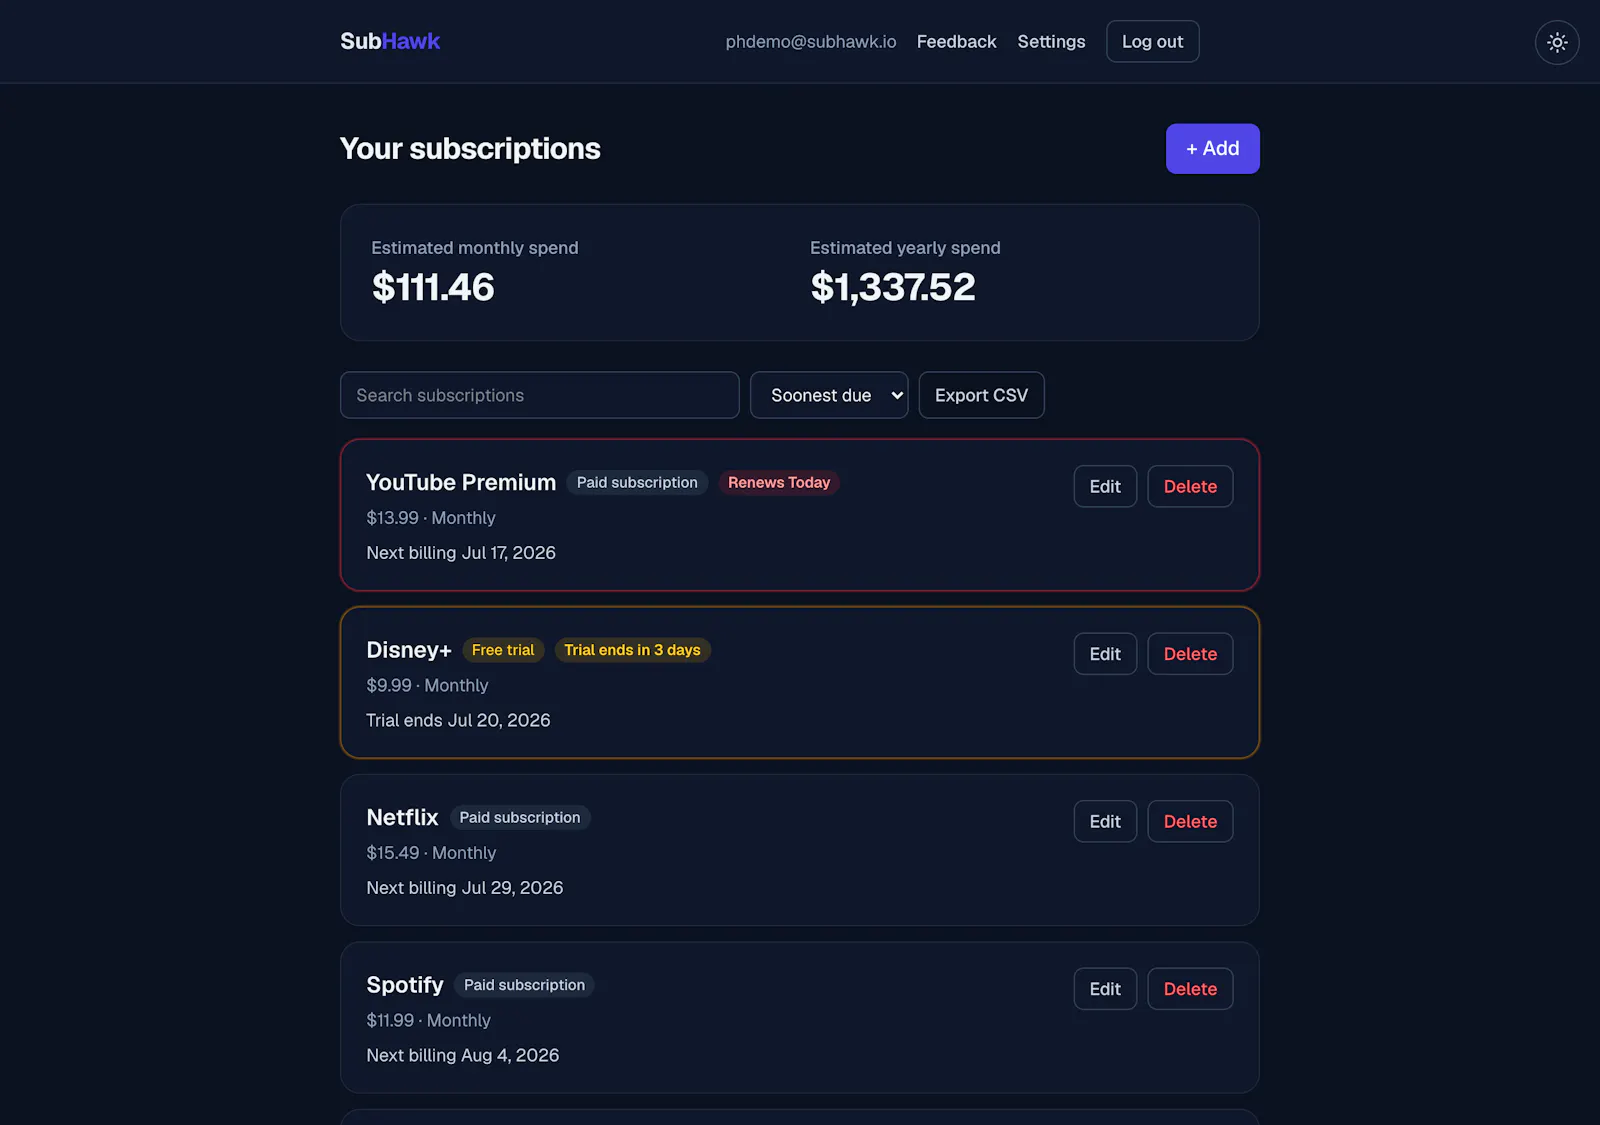Click the Free trial badge on Disney+
1600x1125 pixels.
(x=503, y=650)
